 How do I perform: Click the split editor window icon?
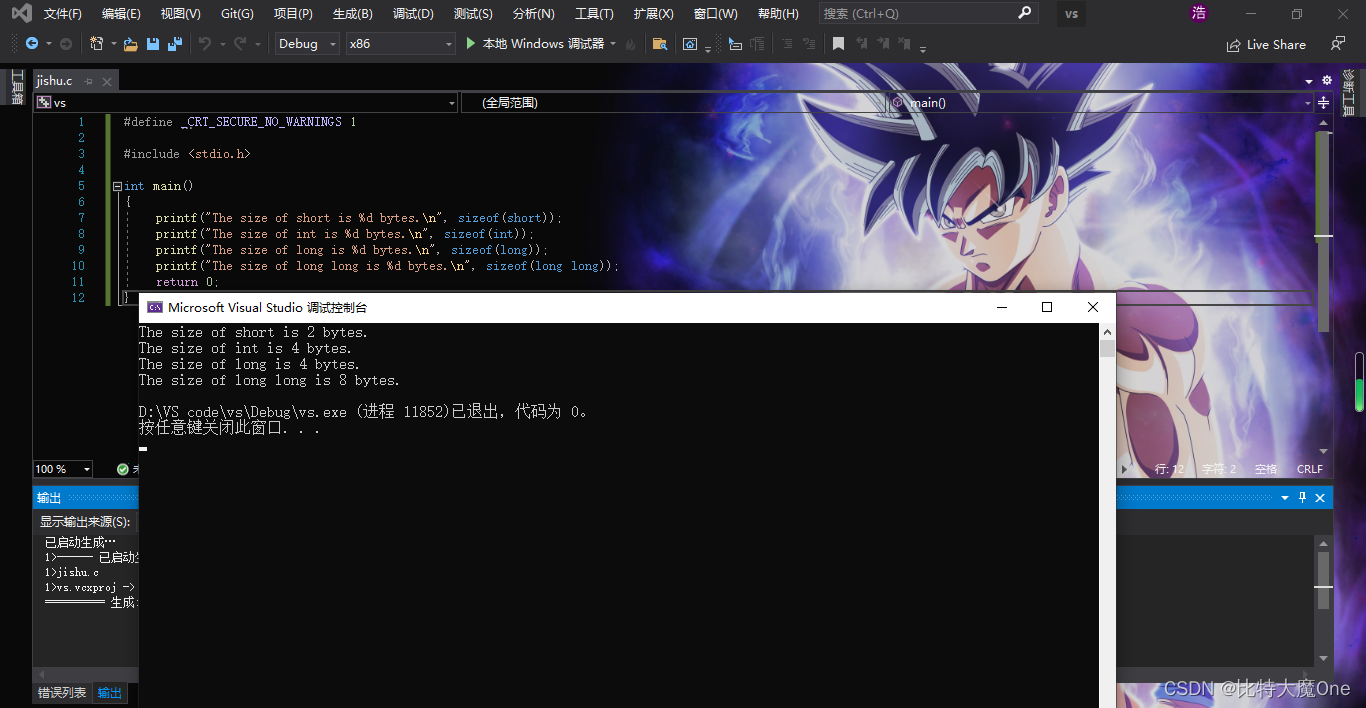tap(1323, 102)
